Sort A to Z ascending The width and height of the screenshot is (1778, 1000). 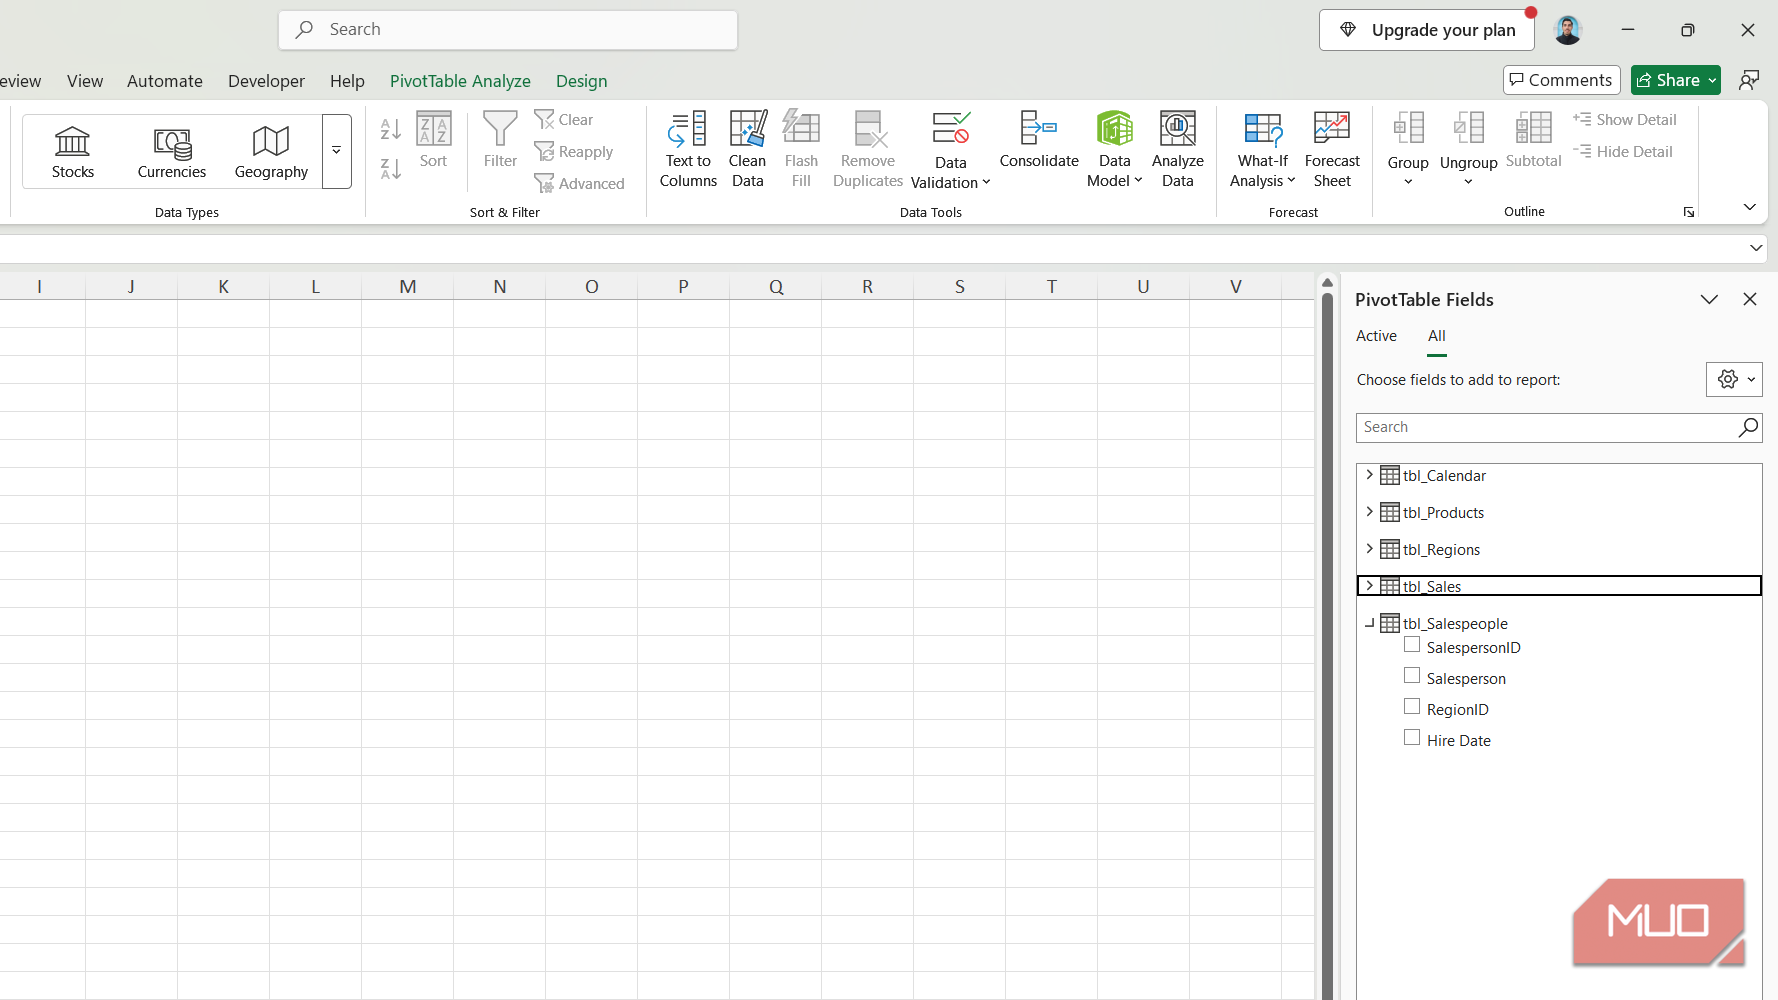click(x=391, y=128)
